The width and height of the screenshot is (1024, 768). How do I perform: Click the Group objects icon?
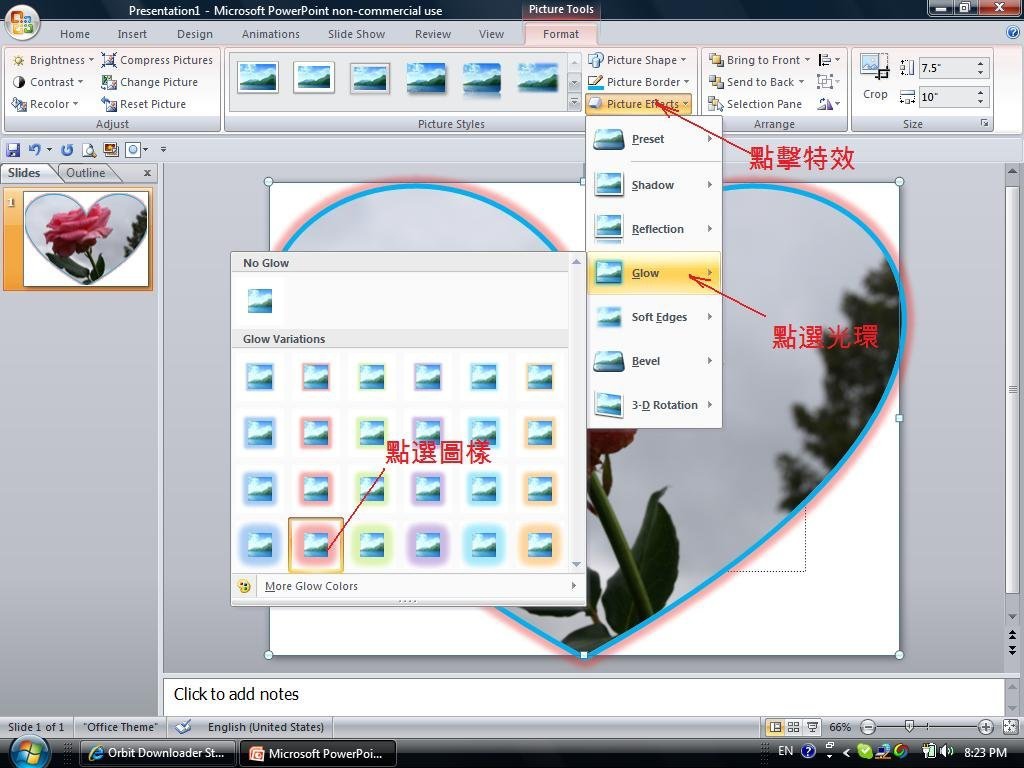point(827,82)
